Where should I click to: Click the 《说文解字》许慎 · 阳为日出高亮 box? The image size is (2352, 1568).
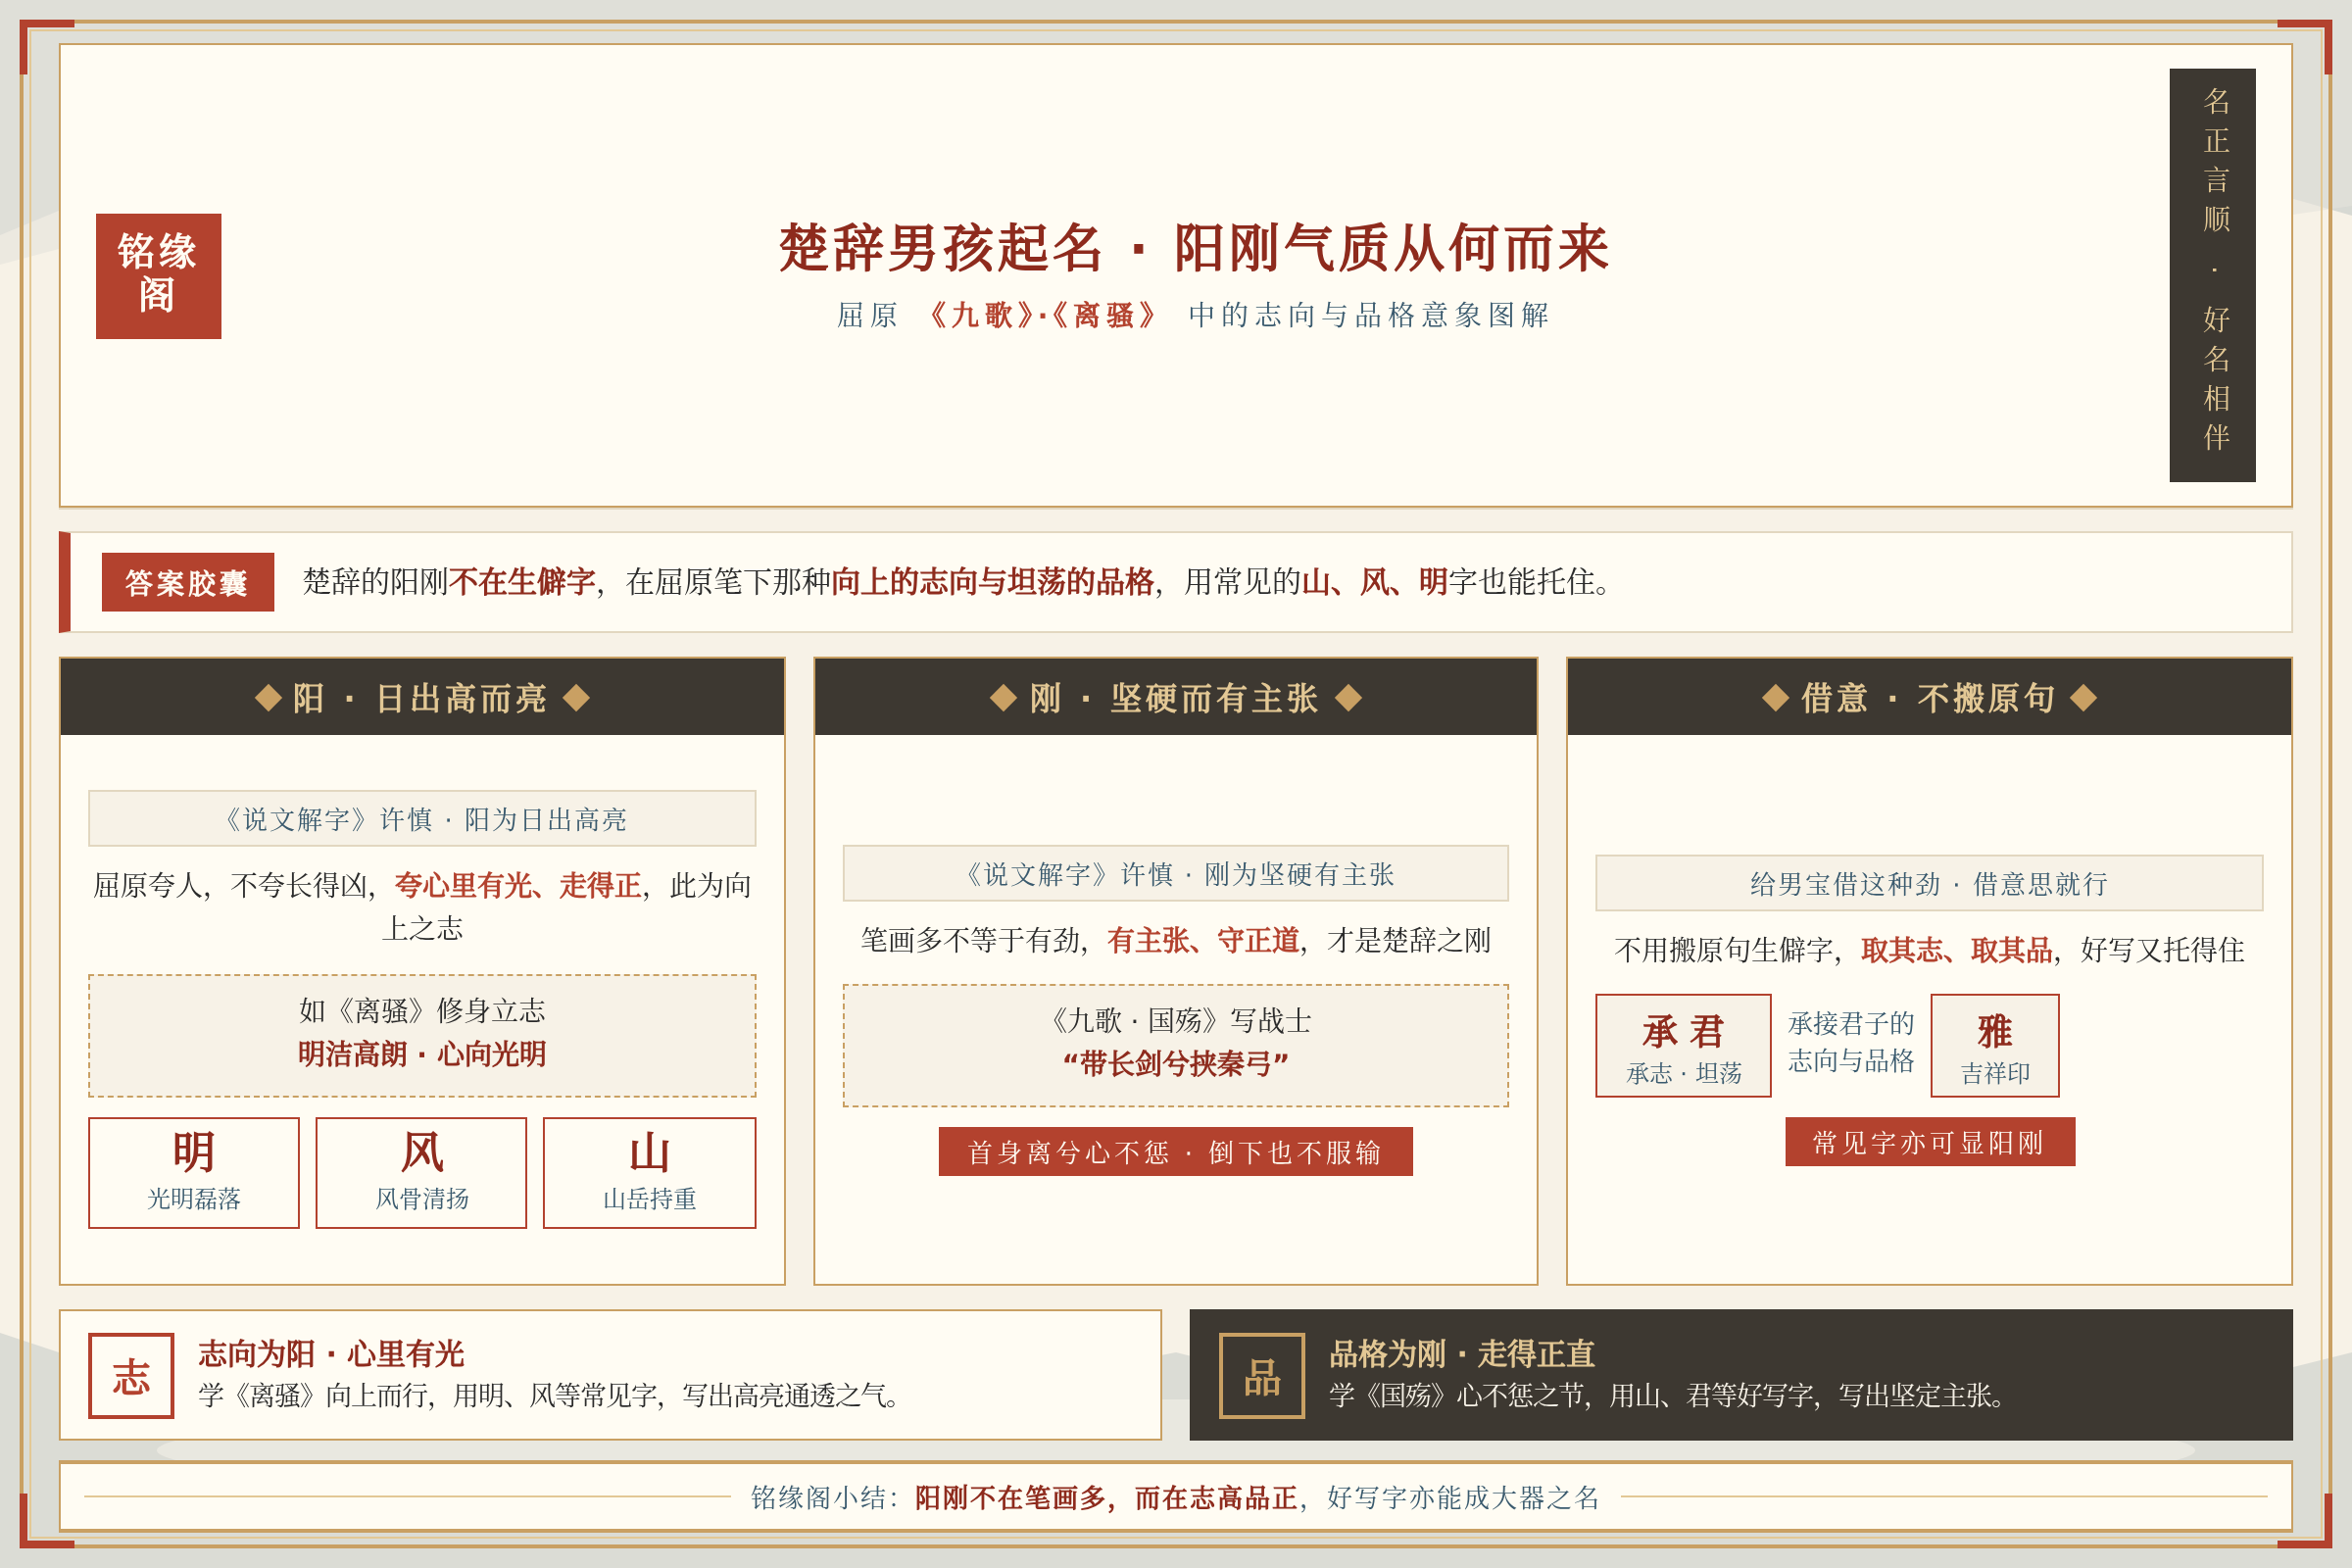pos(422,819)
